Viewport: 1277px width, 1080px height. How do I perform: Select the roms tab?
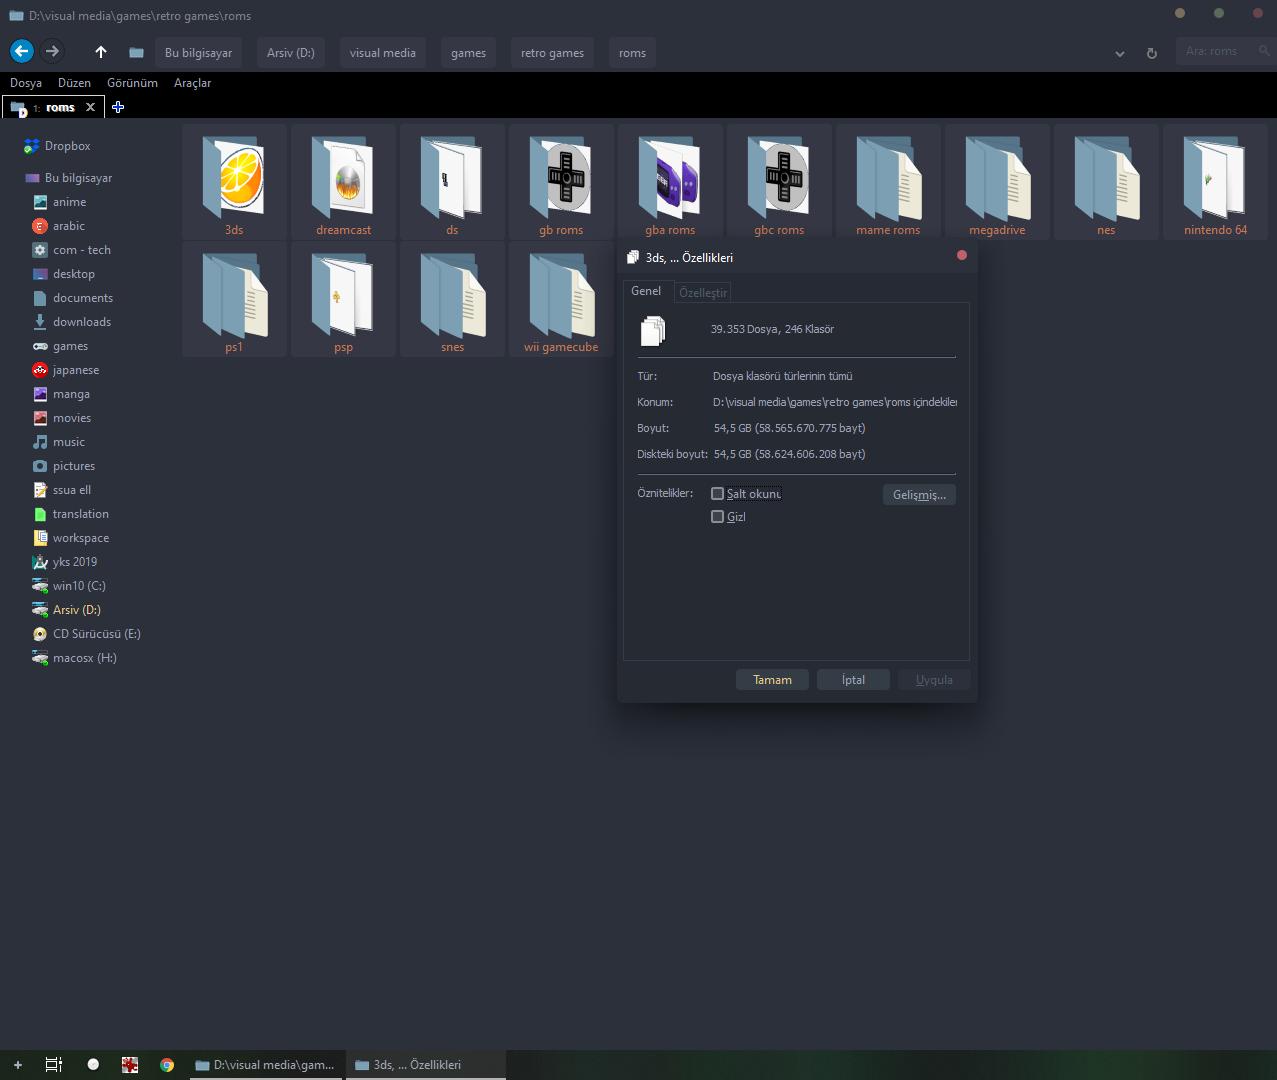coord(52,107)
